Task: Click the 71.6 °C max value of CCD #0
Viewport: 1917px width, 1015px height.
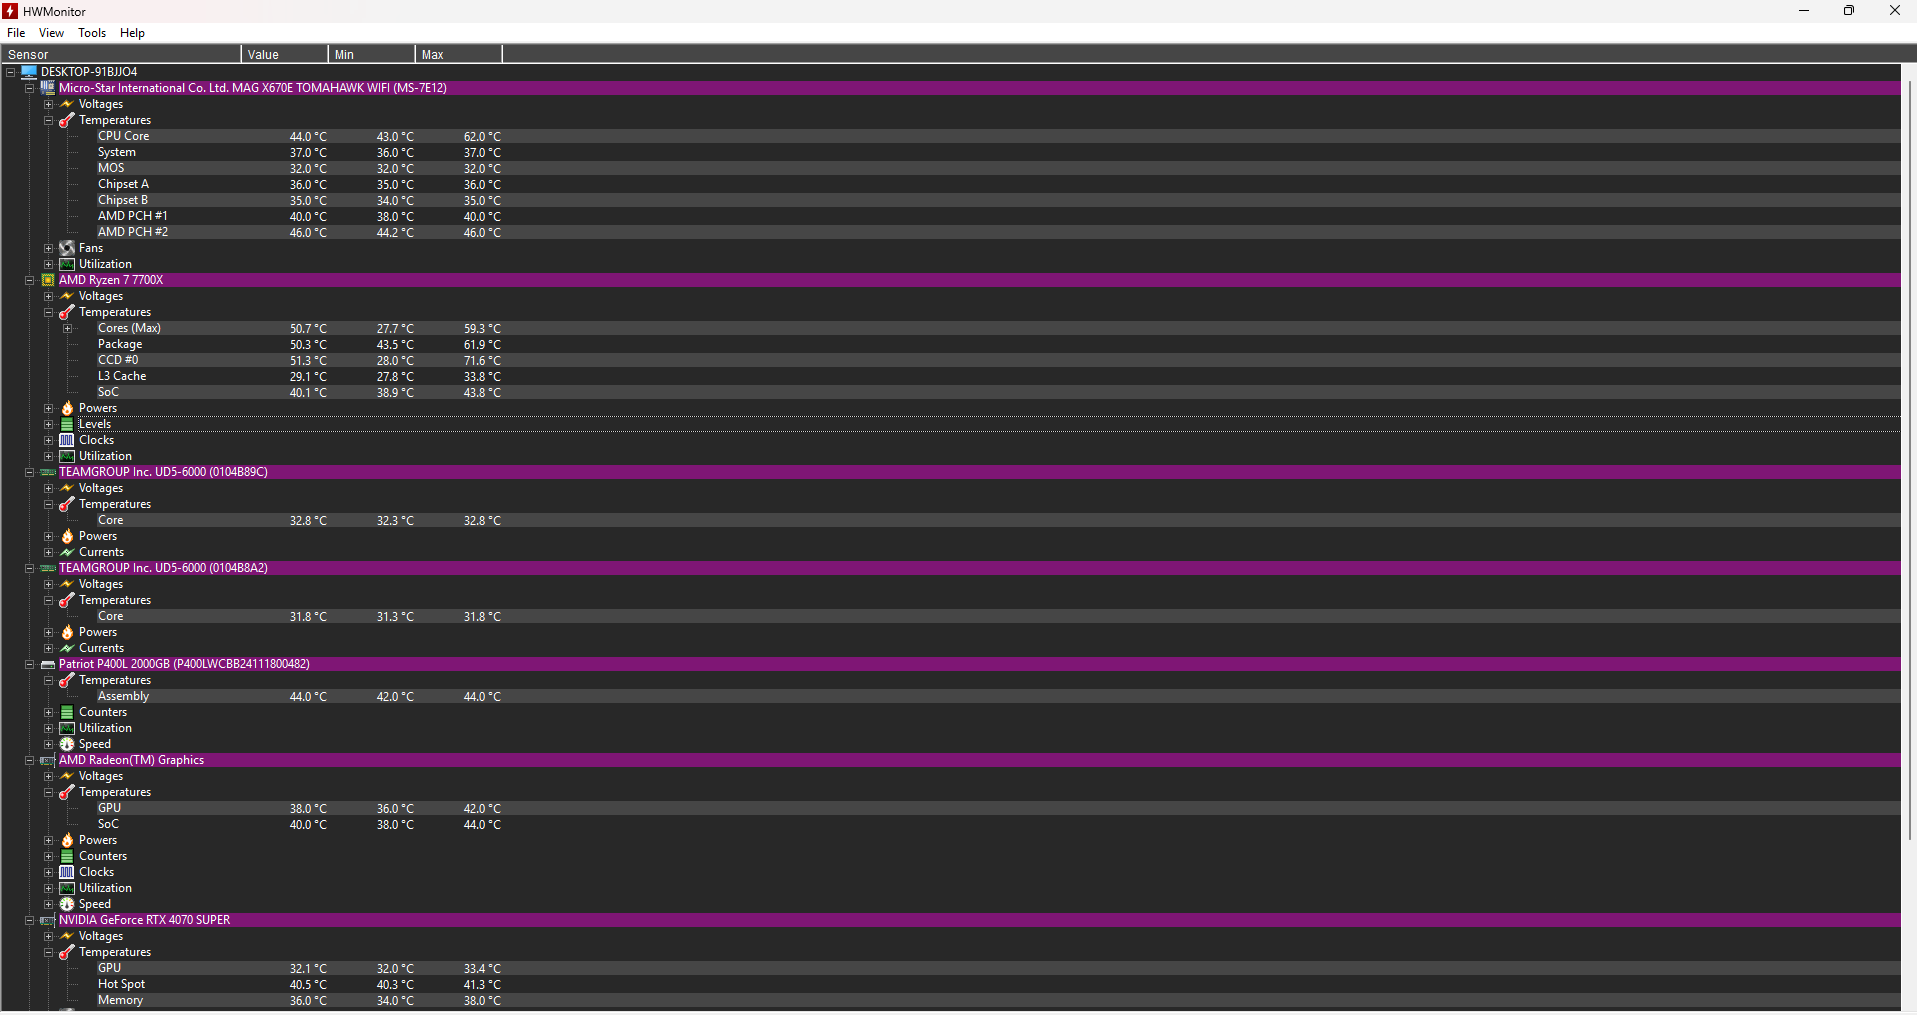Action: pos(482,361)
